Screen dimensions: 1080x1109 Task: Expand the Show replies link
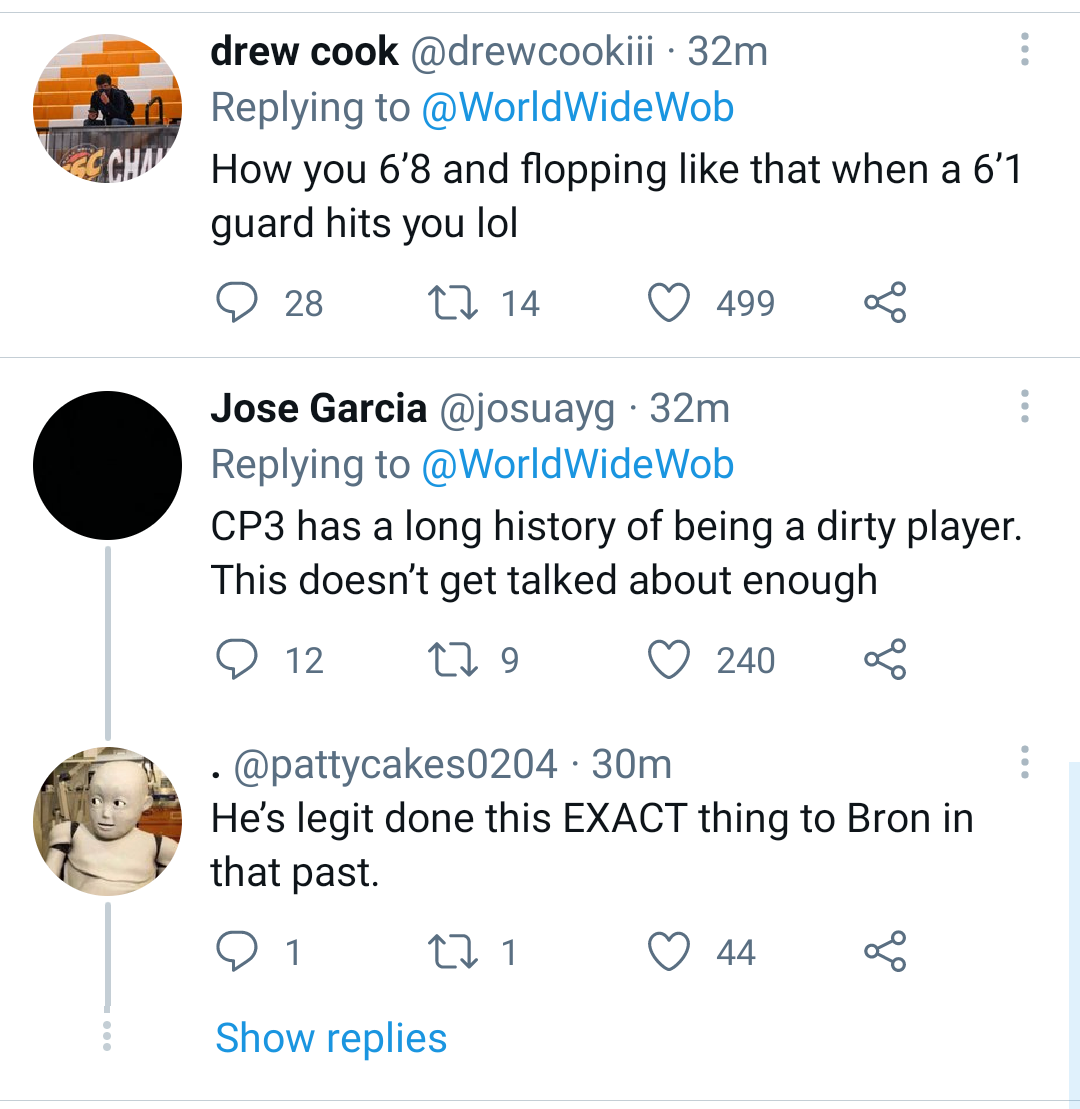click(331, 1038)
